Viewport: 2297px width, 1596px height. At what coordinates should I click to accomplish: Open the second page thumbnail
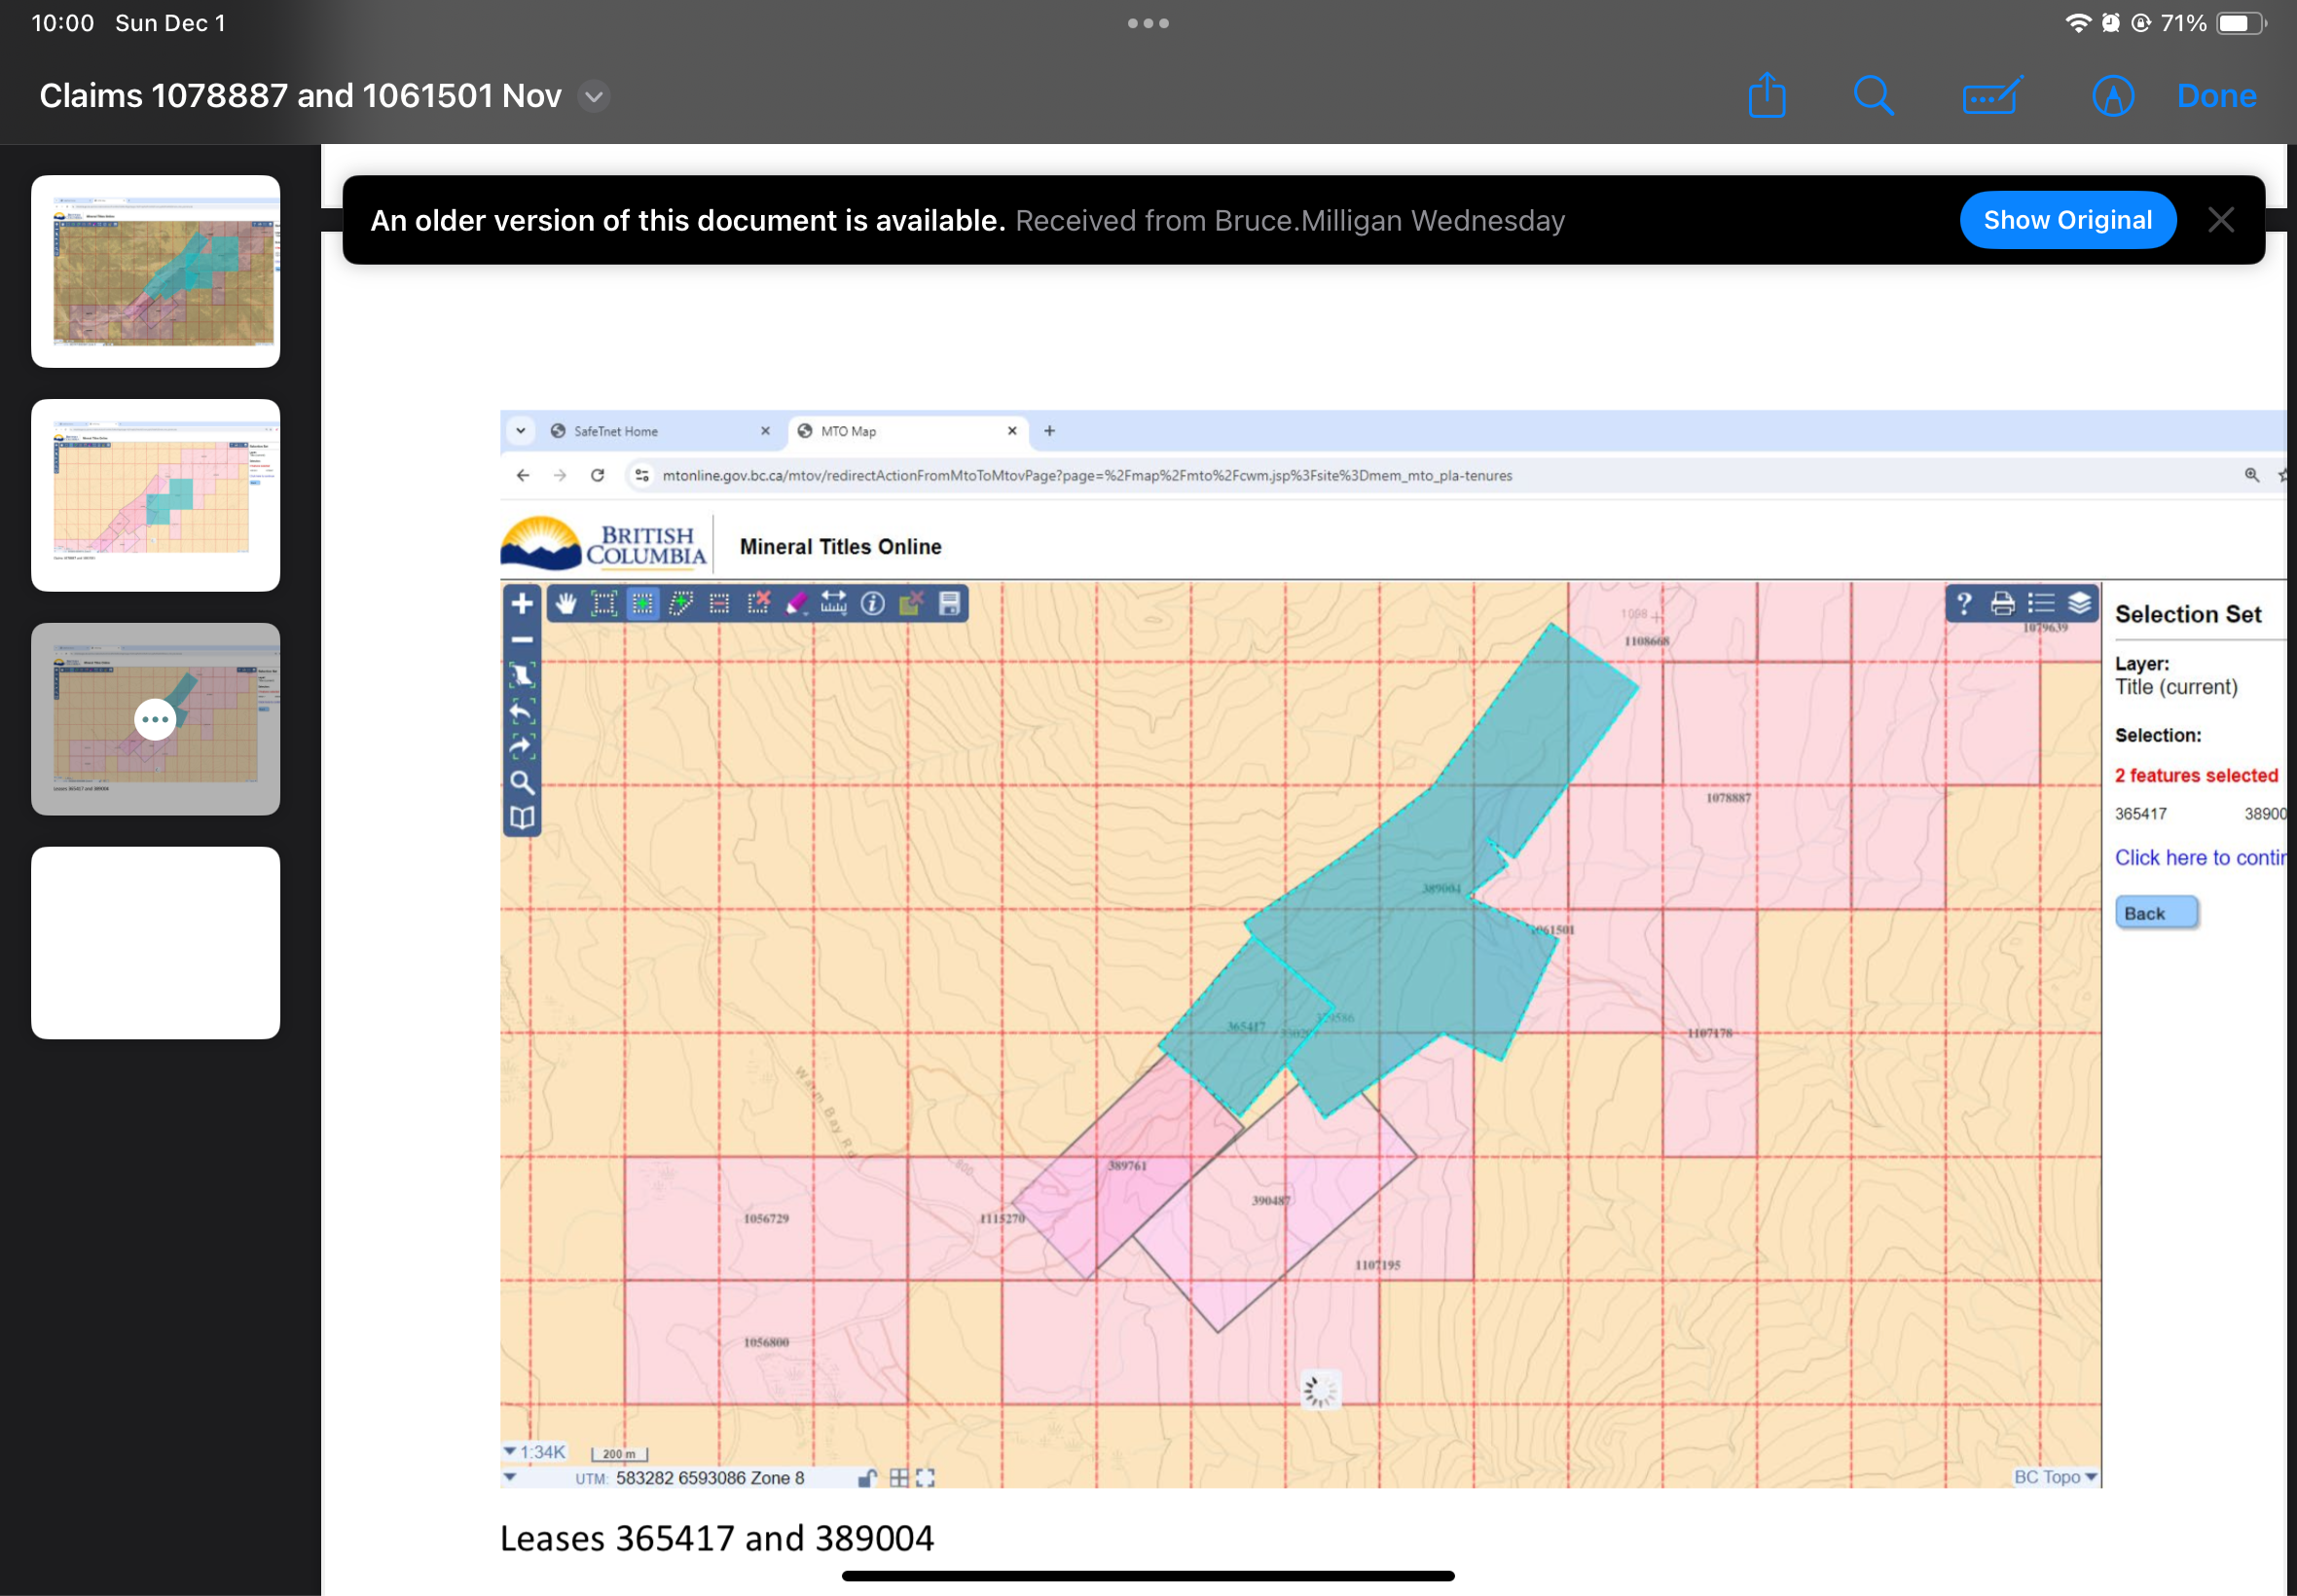click(155, 495)
